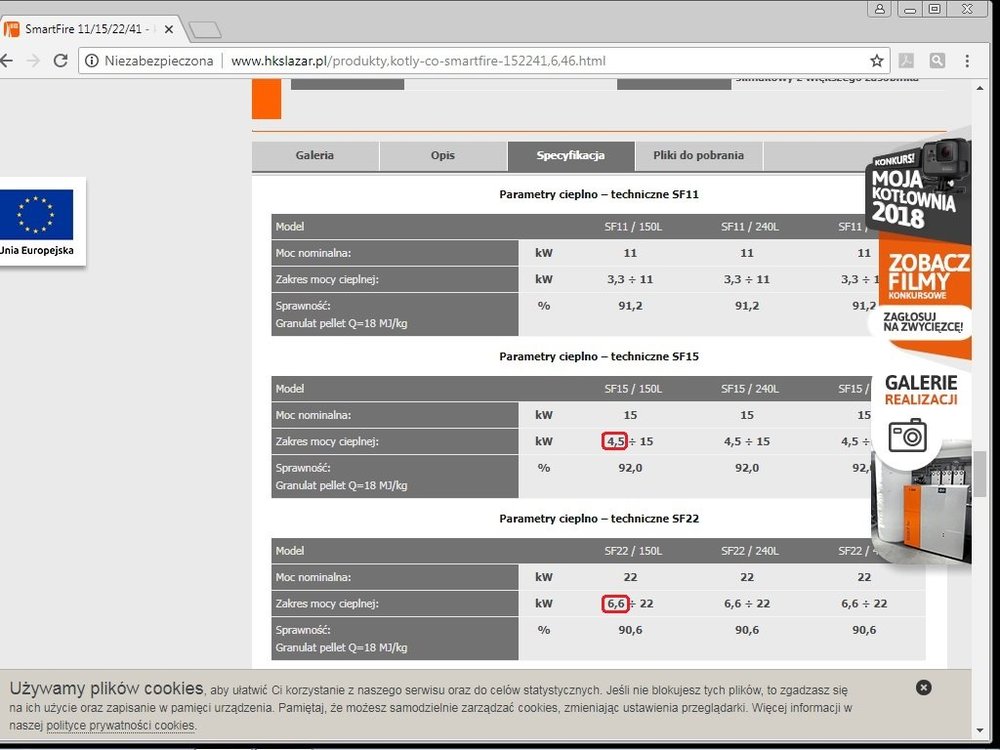Click the magnifier extension icon in the toolbar

pyautogui.click(x=937, y=61)
